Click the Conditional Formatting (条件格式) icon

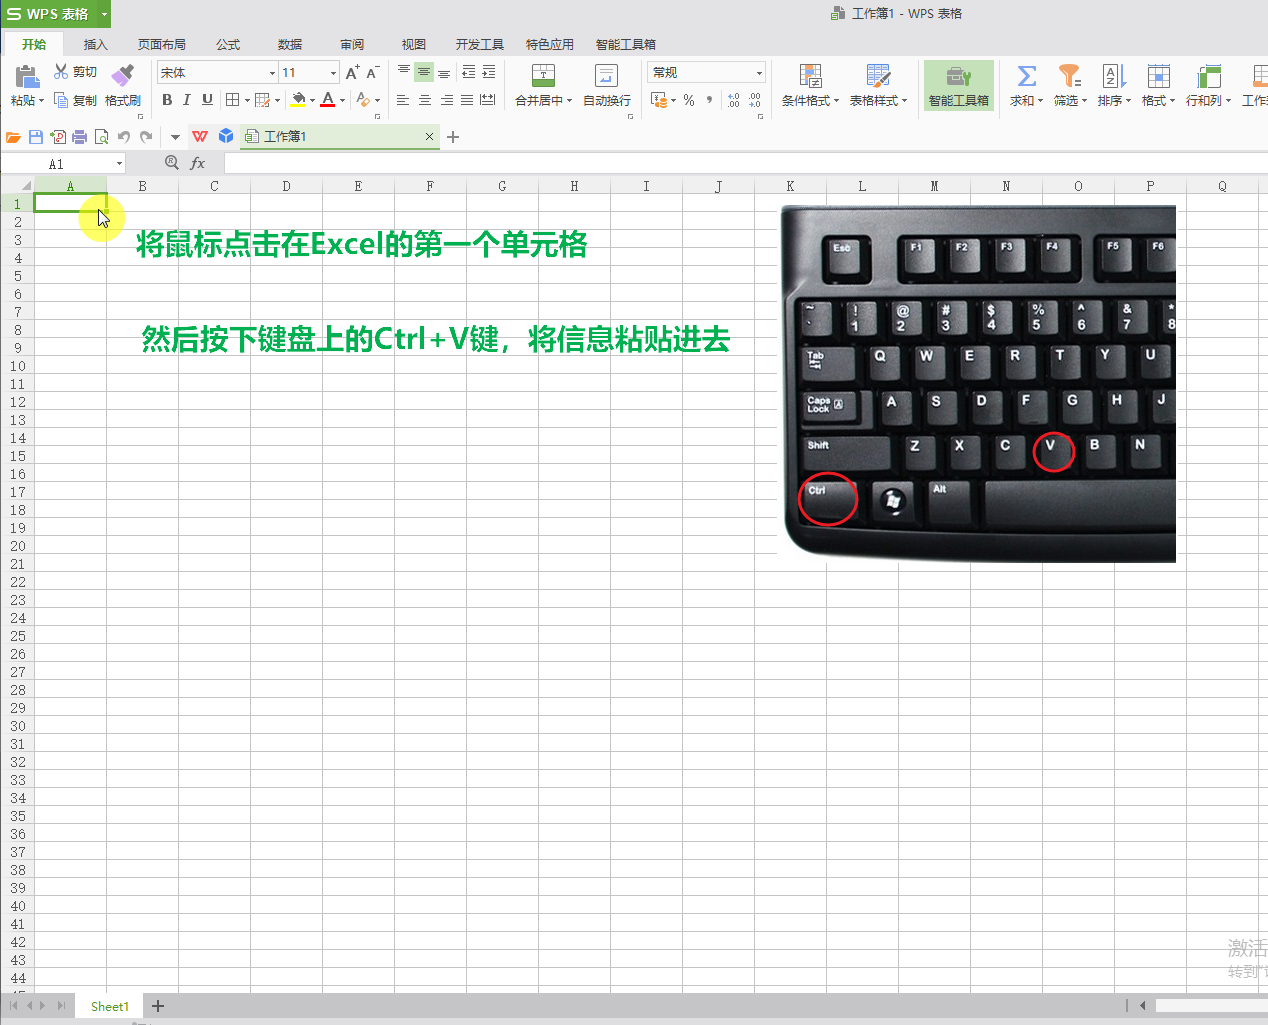click(811, 76)
